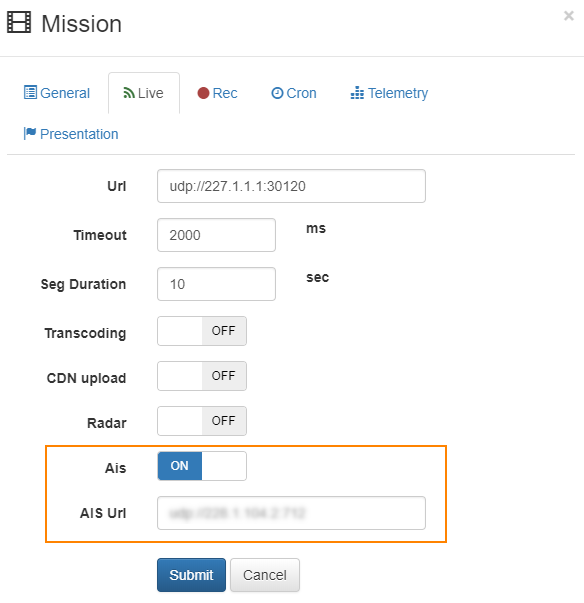Click the red Rec record icon
The height and width of the screenshot is (603, 584).
pyautogui.click(x=203, y=93)
